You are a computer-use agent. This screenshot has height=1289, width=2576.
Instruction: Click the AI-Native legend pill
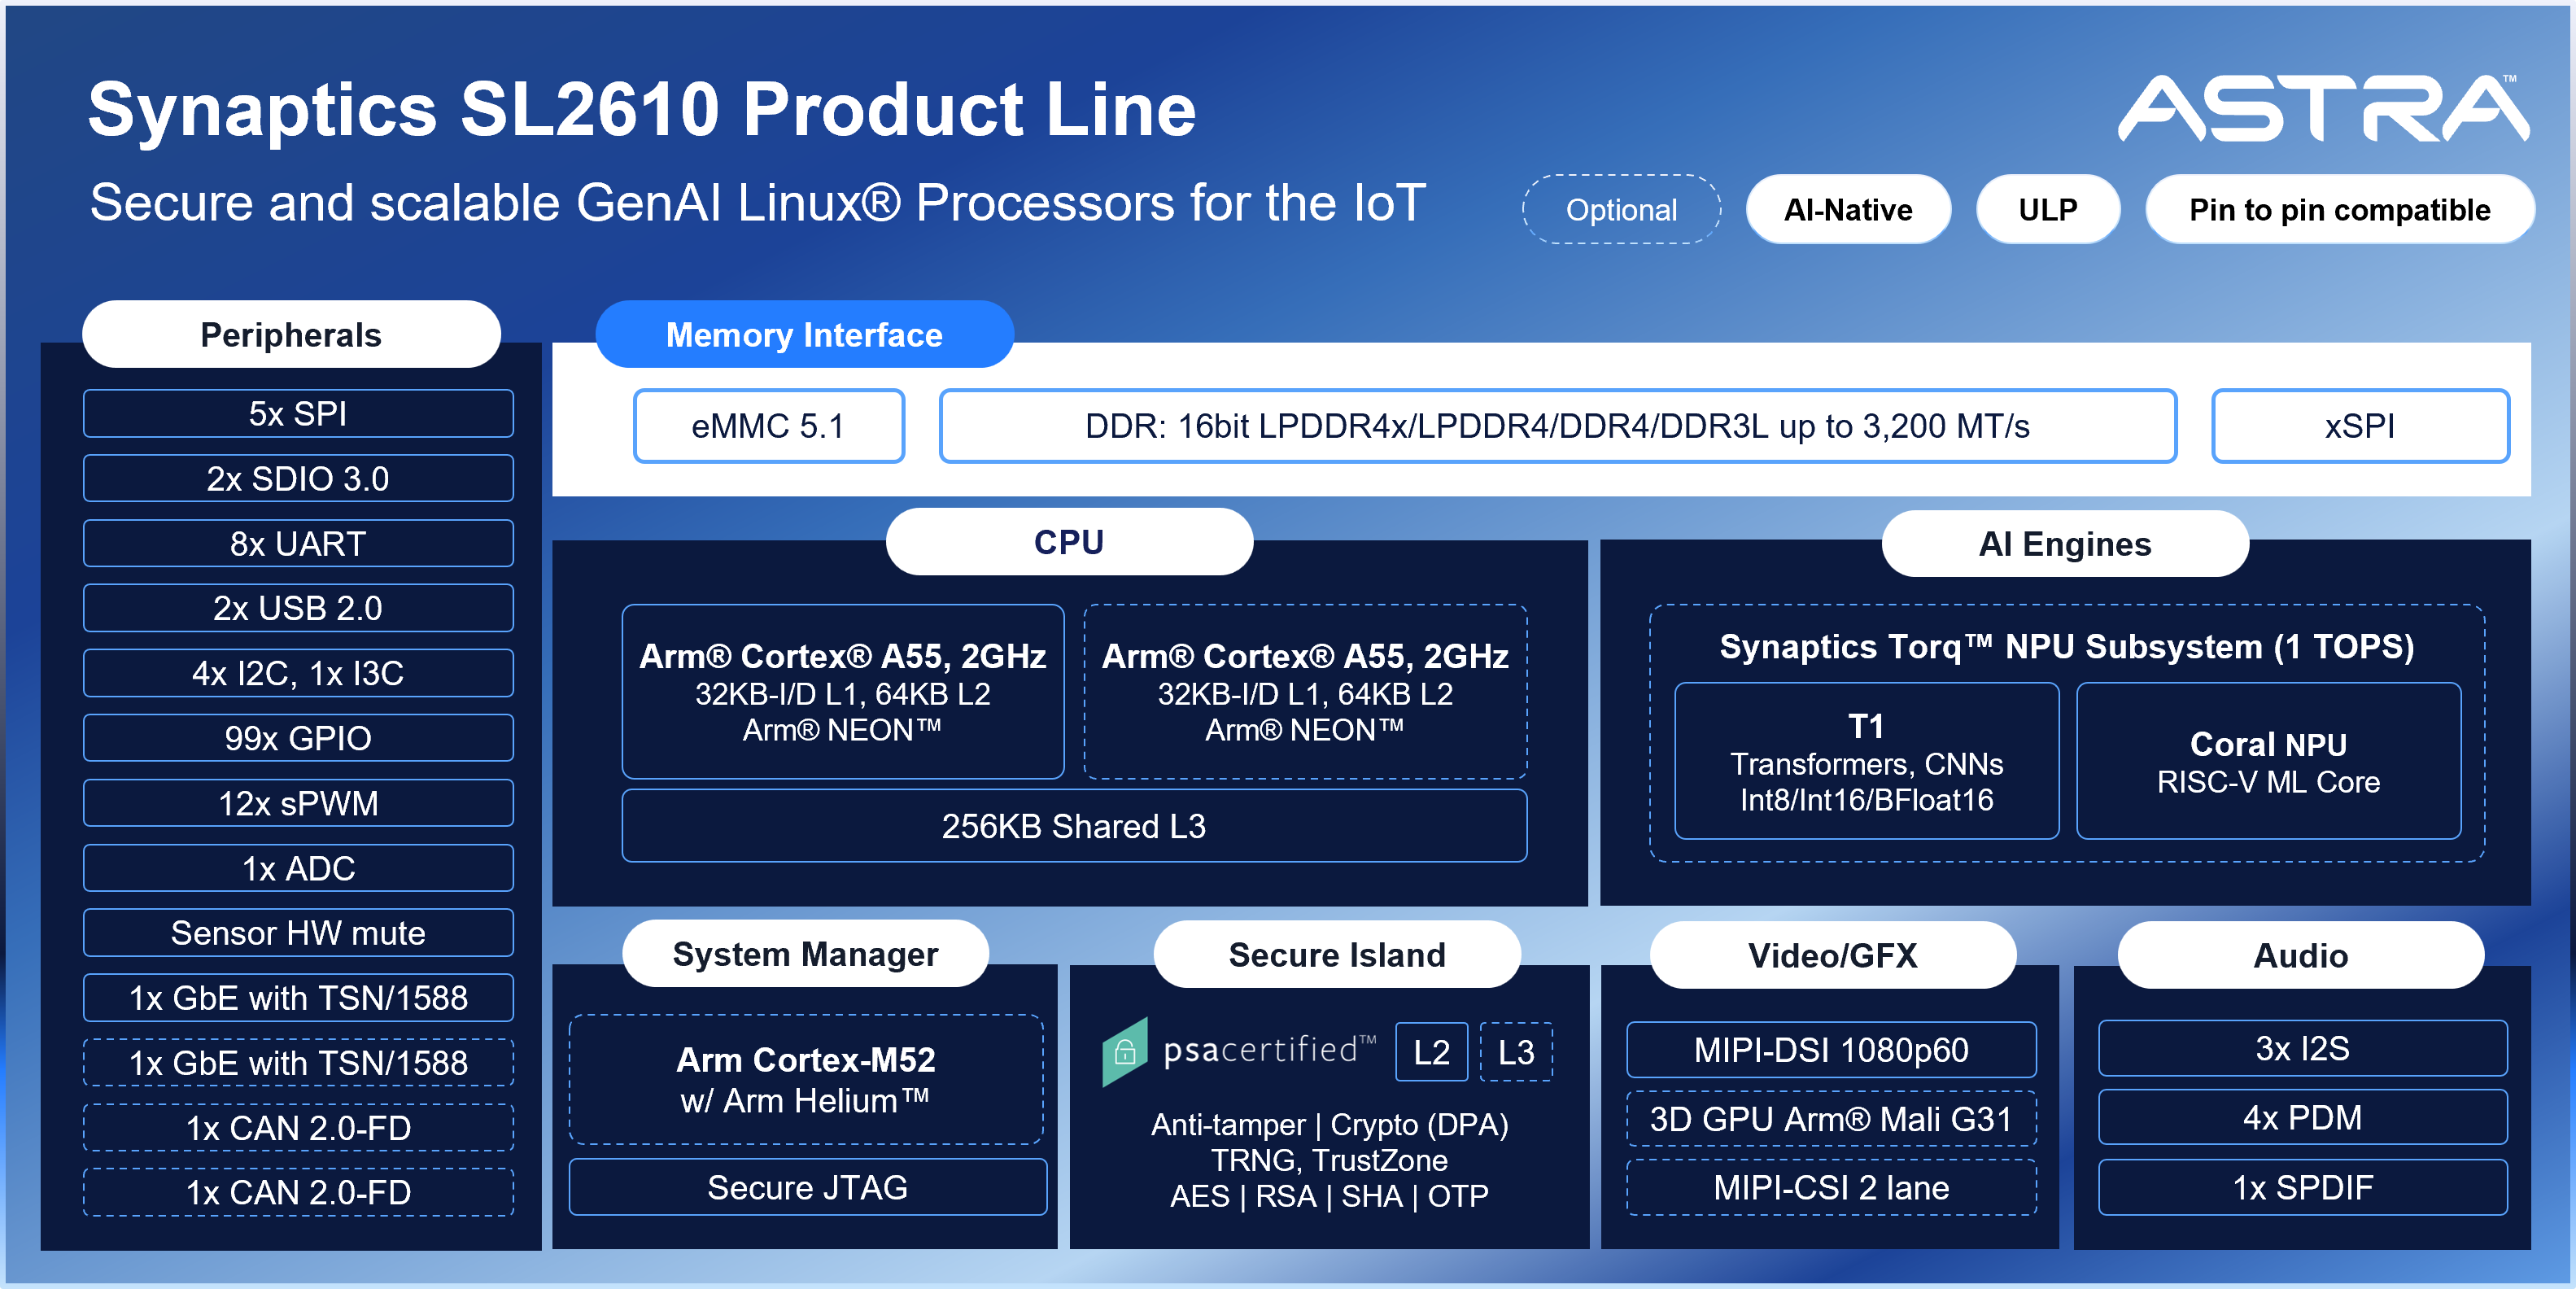(1847, 210)
